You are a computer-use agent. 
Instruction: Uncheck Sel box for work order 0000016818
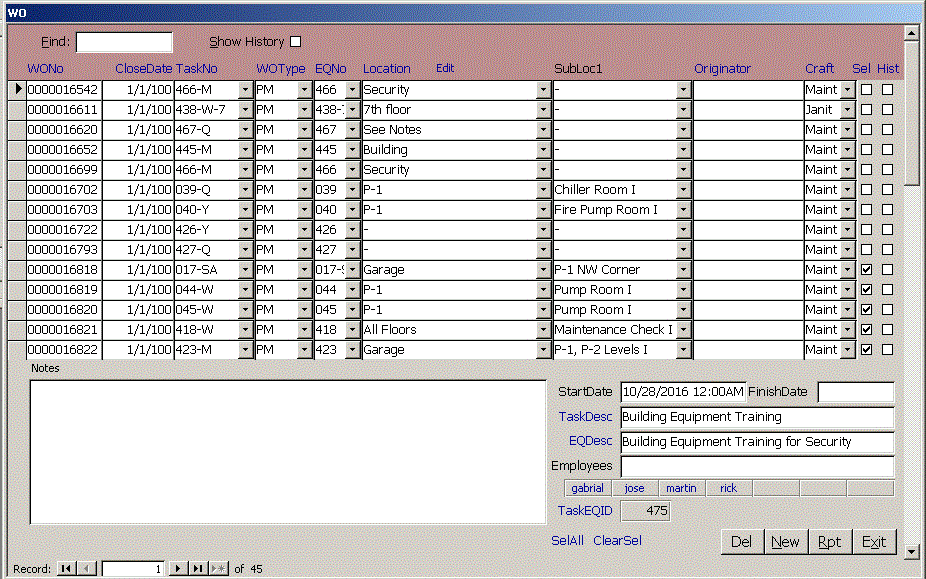click(x=867, y=270)
